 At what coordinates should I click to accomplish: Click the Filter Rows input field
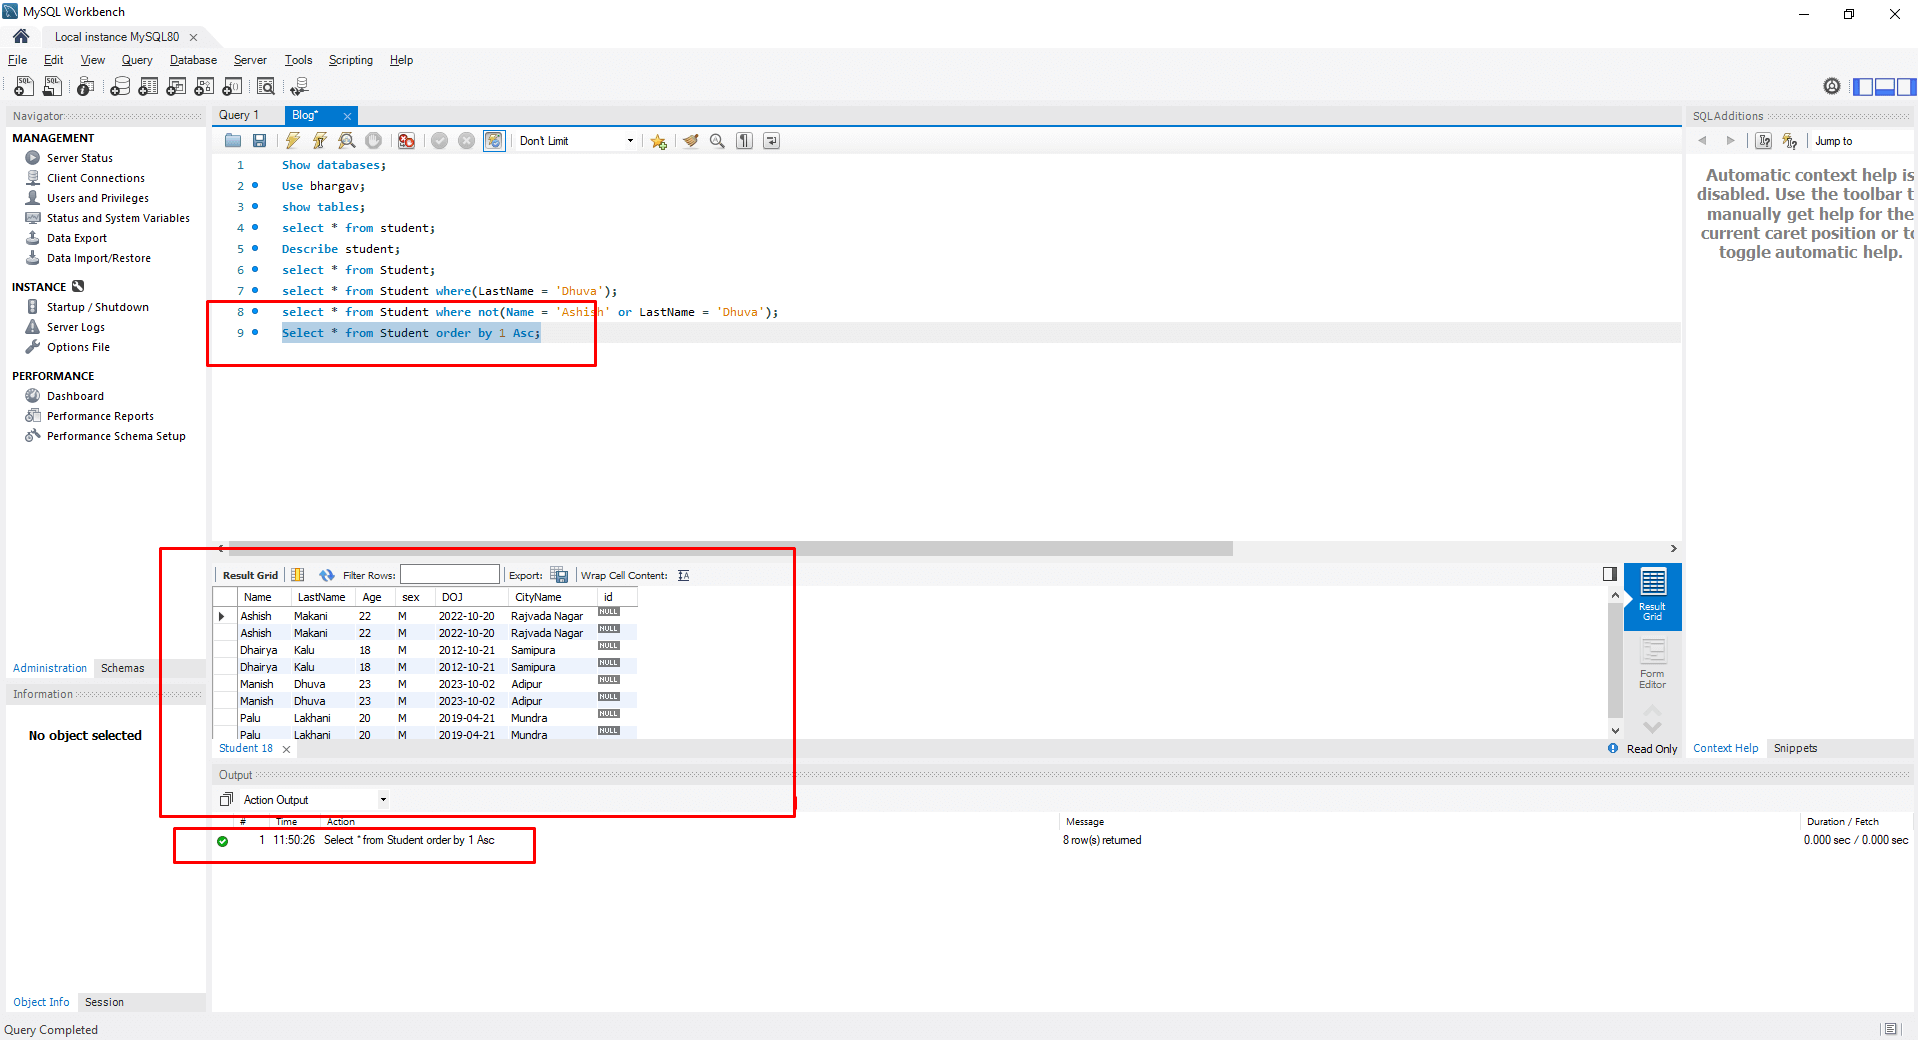450,575
